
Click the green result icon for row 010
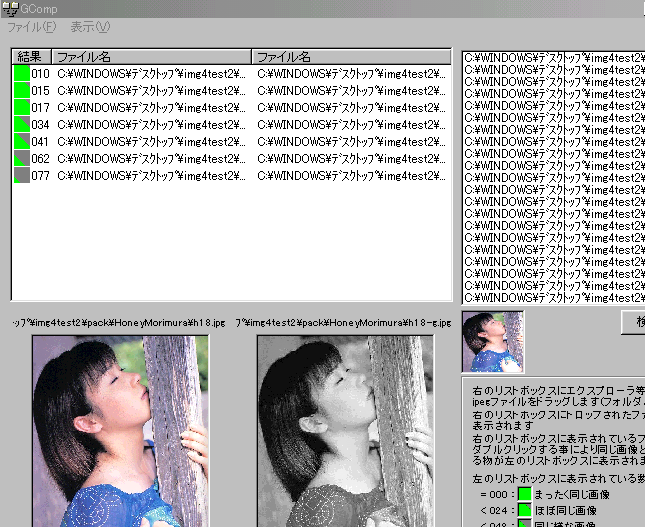point(21,74)
